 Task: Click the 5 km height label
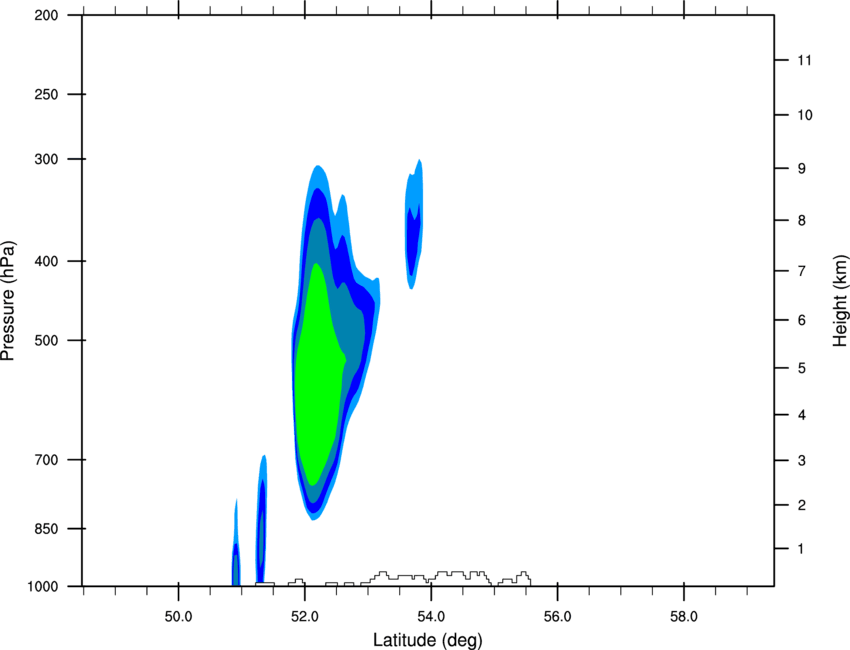pyautogui.click(x=802, y=368)
